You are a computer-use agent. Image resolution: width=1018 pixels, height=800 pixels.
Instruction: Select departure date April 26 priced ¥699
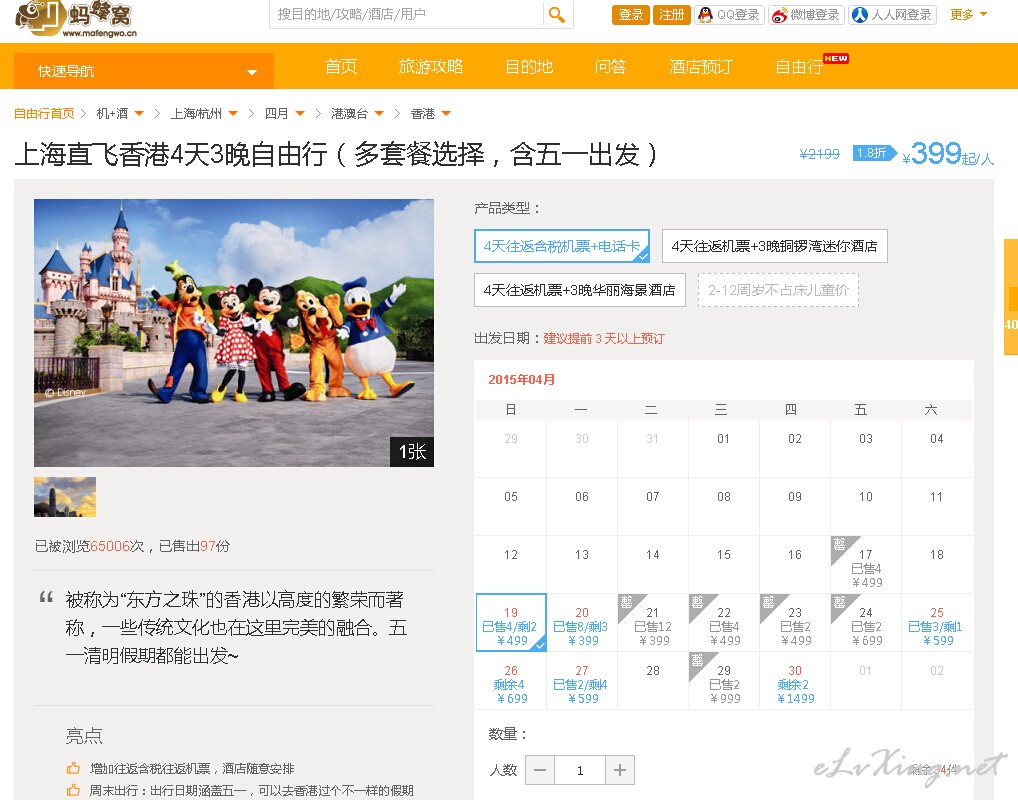click(511, 681)
